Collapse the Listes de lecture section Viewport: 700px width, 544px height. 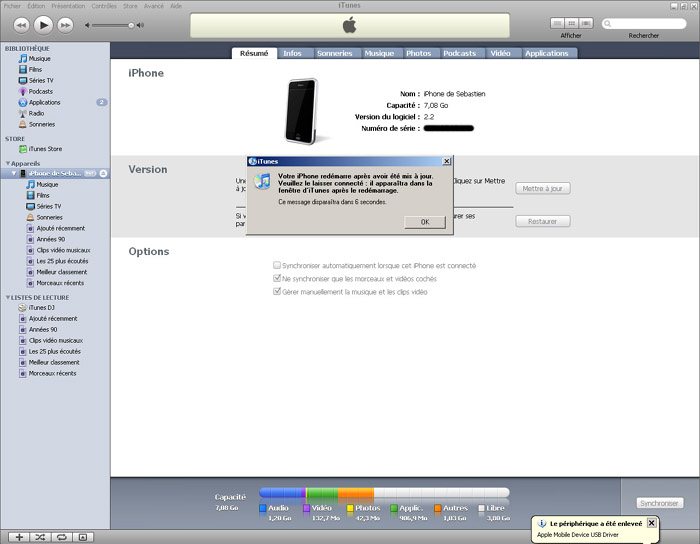click(x=8, y=297)
